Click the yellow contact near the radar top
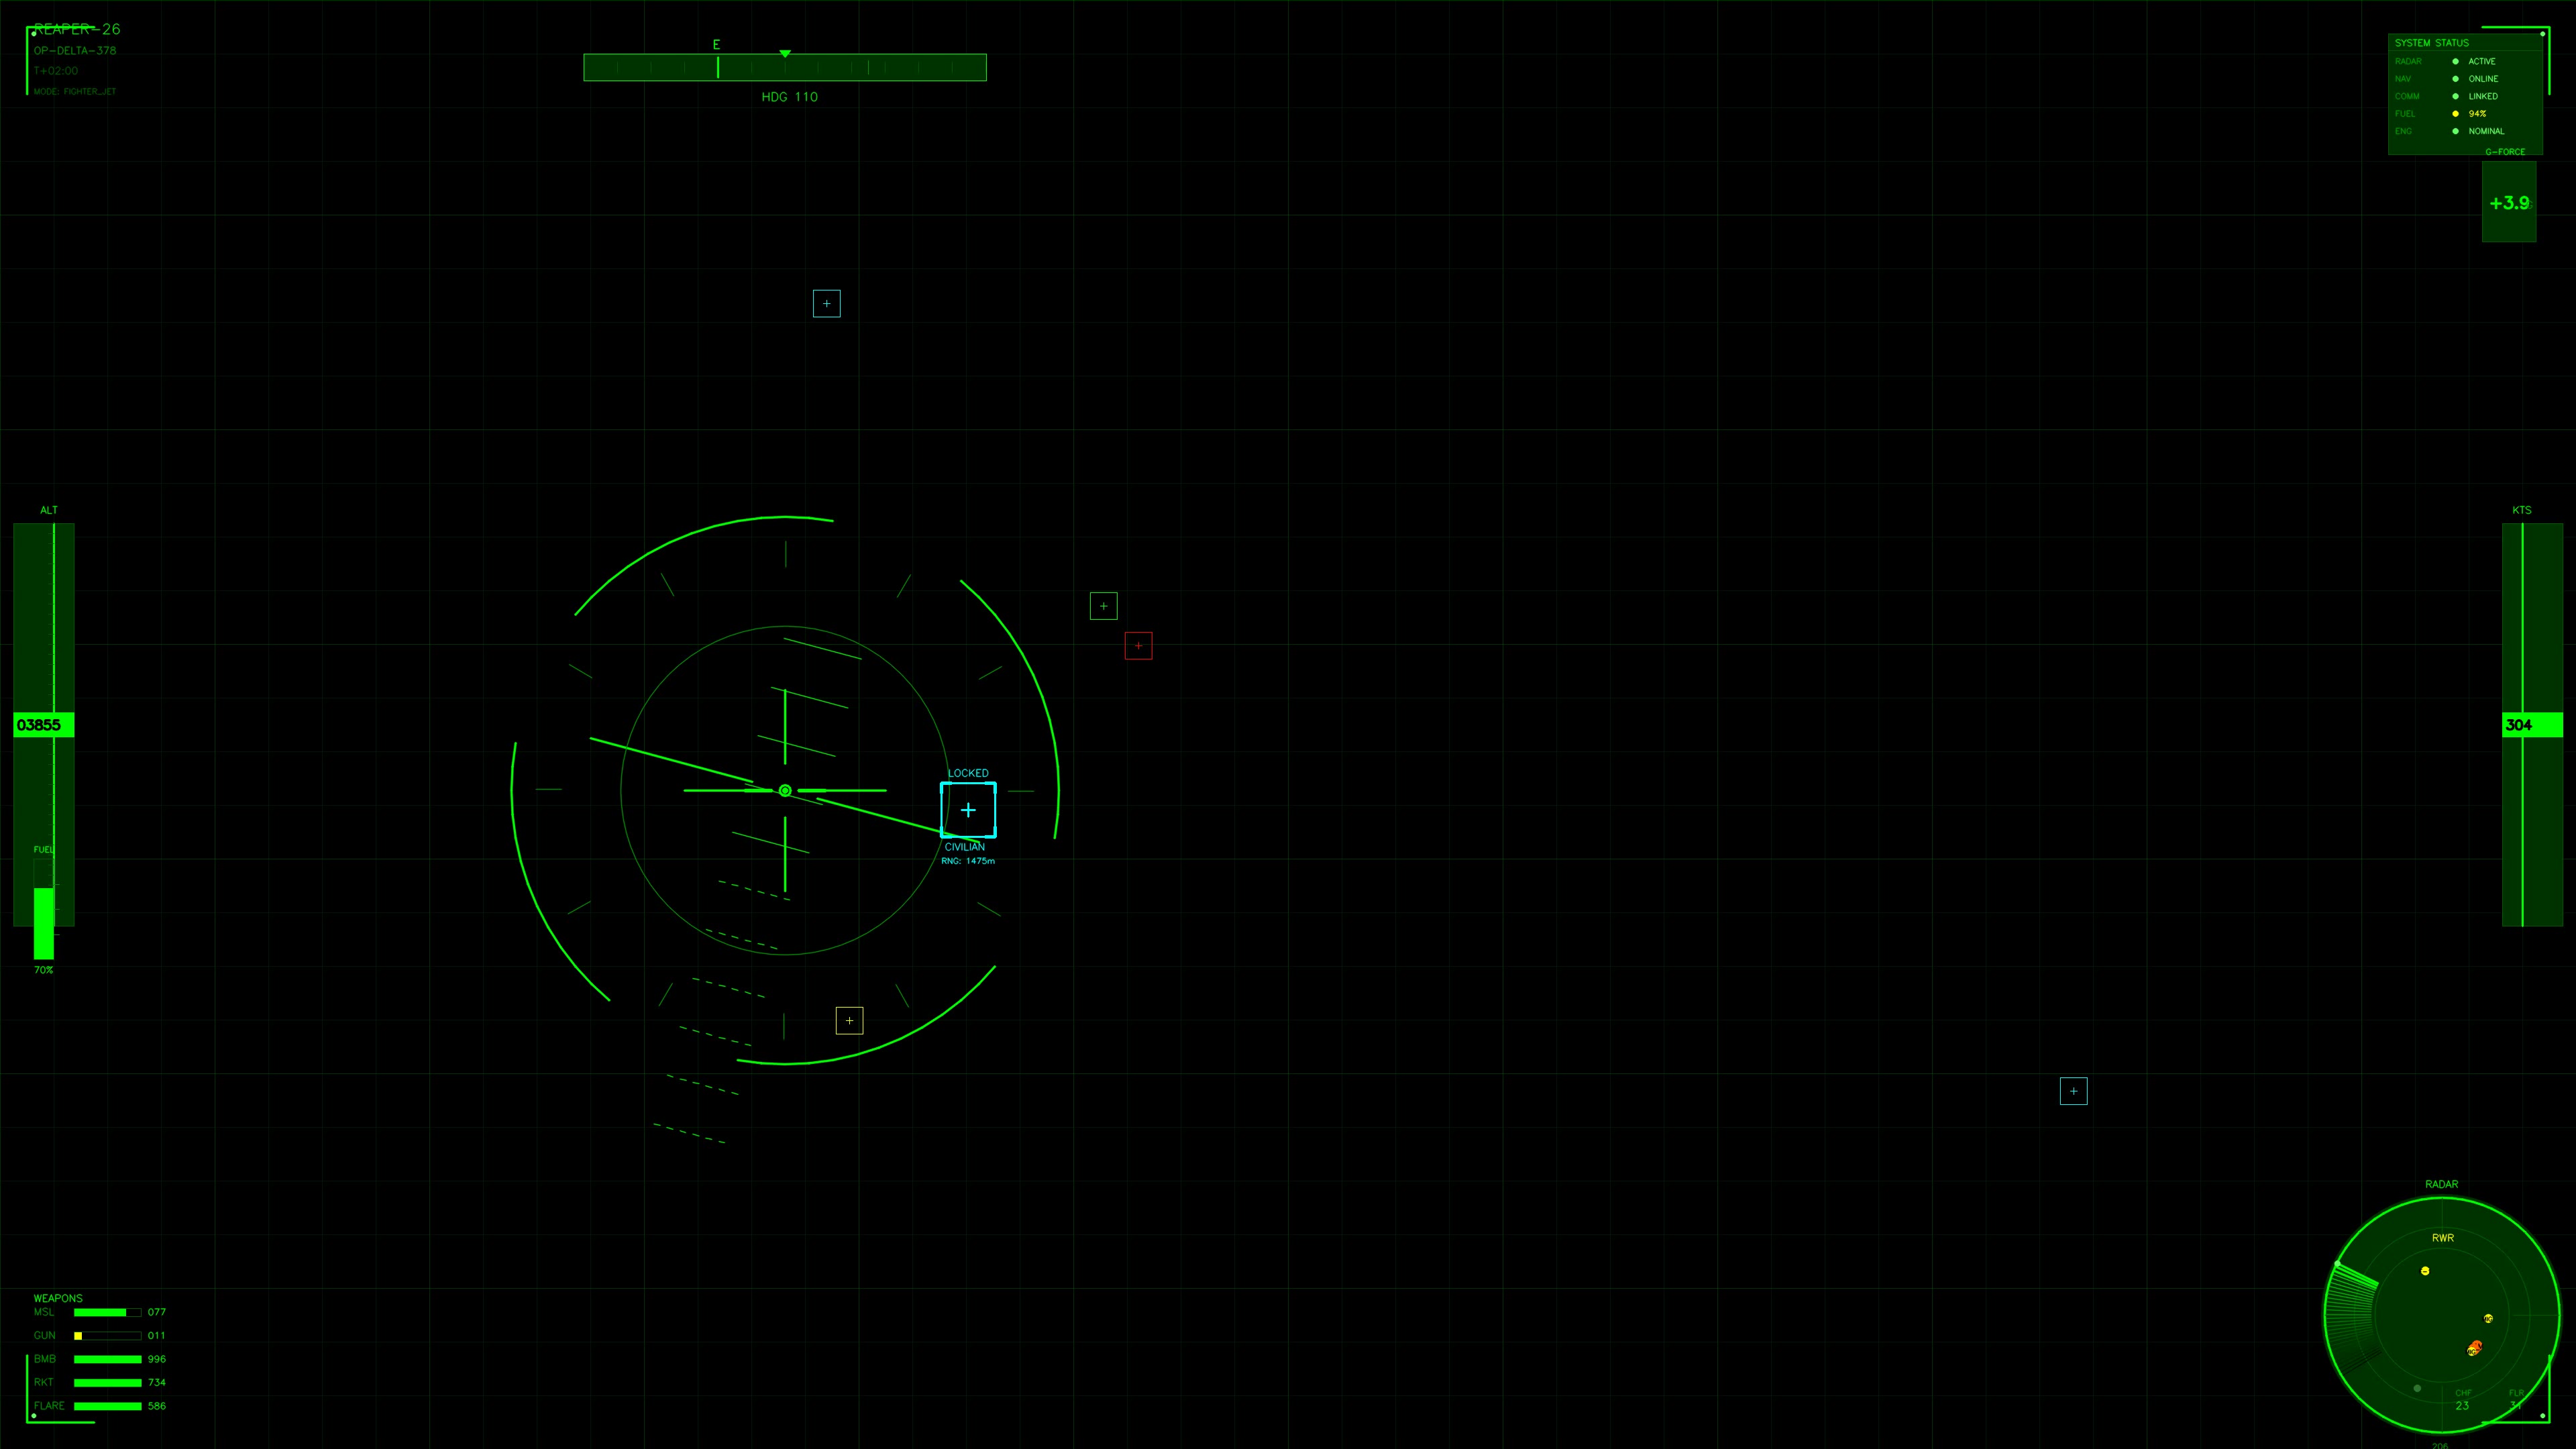 click(2425, 1271)
